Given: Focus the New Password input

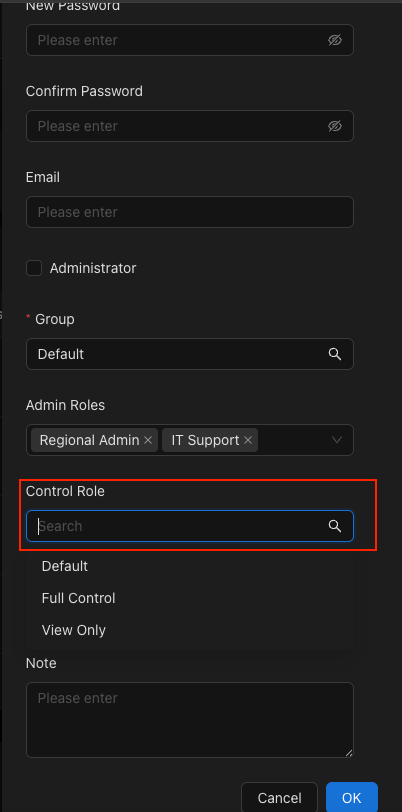Looking at the screenshot, I should tap(190, 40).
